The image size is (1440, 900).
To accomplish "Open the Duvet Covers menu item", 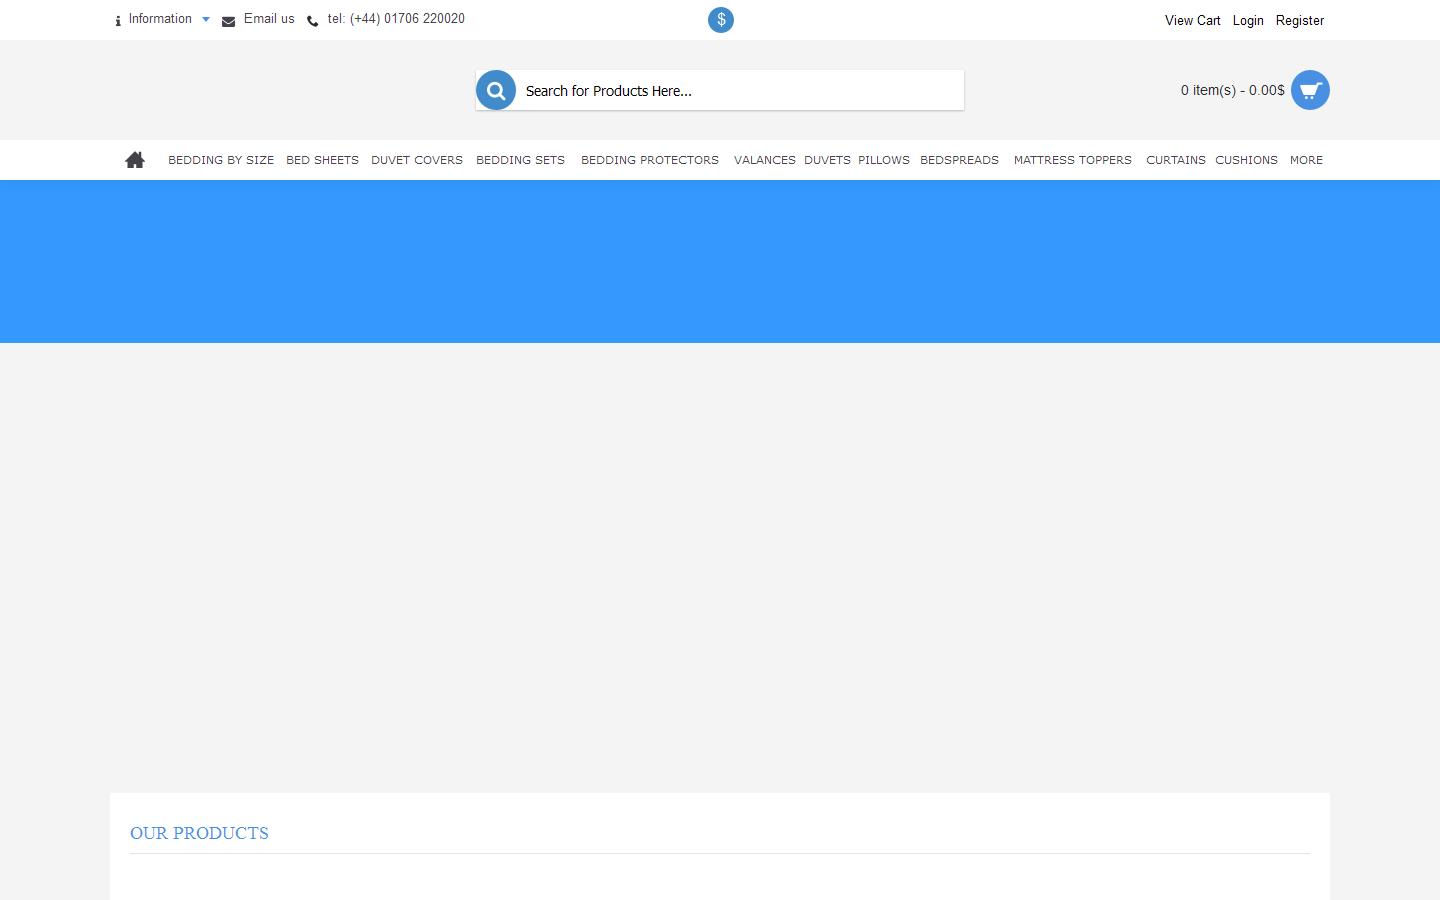I will [417, 160].
